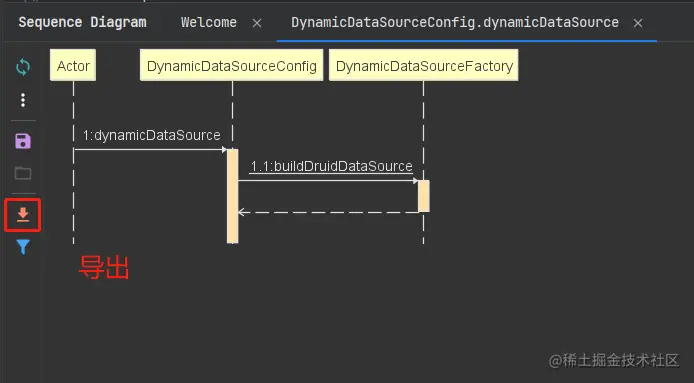Export the sequence diagram with the download icon
Image resolution: width=694 pixels, height=383 pixels.
[23, 215]
